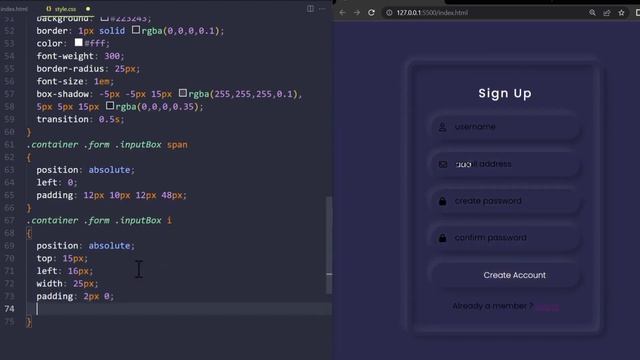Click the share page icon
Screen dimensions: 640x360
pos(607,13)
